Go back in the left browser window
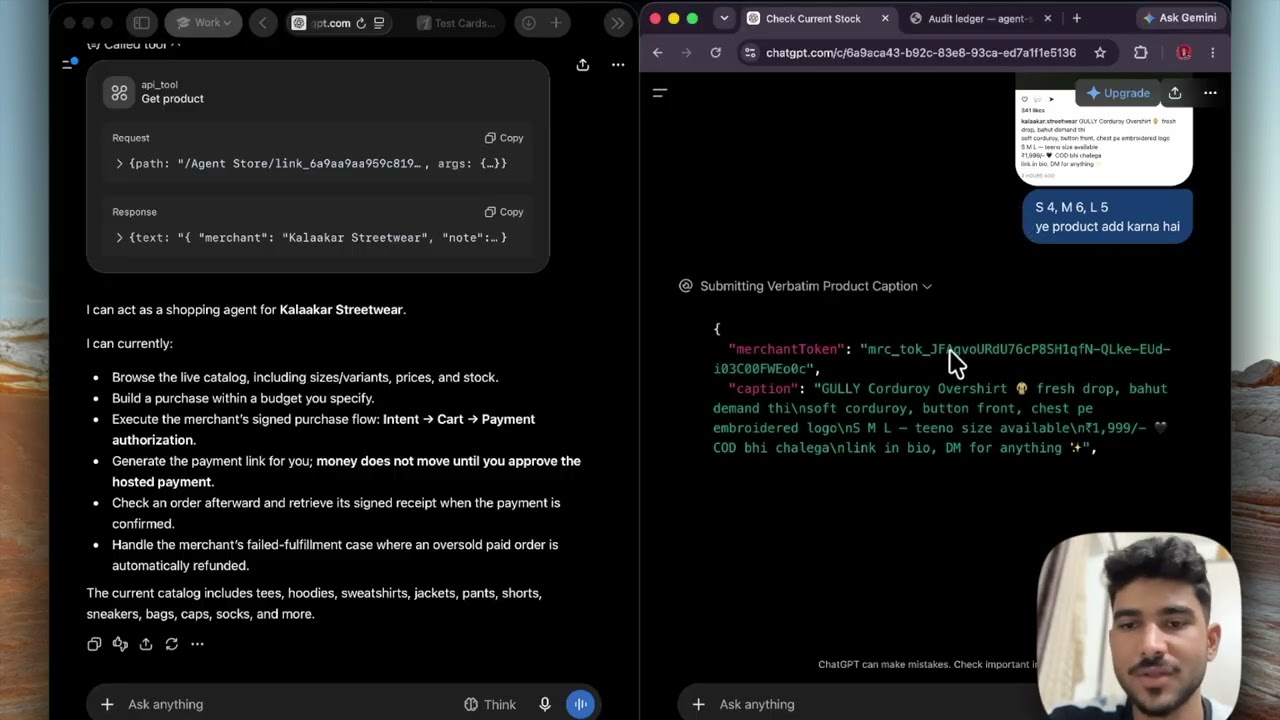 [263, 23]
